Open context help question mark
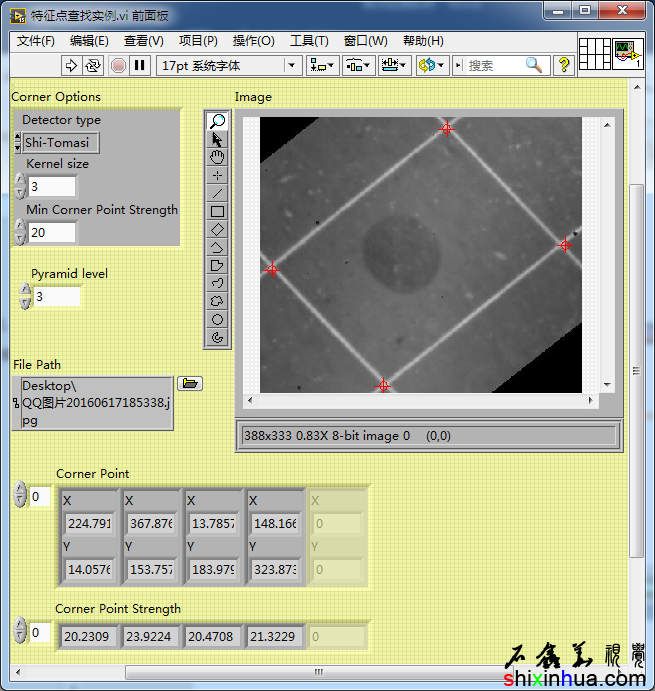The width and height of the screenshot is (655, 691). [564, 65]
